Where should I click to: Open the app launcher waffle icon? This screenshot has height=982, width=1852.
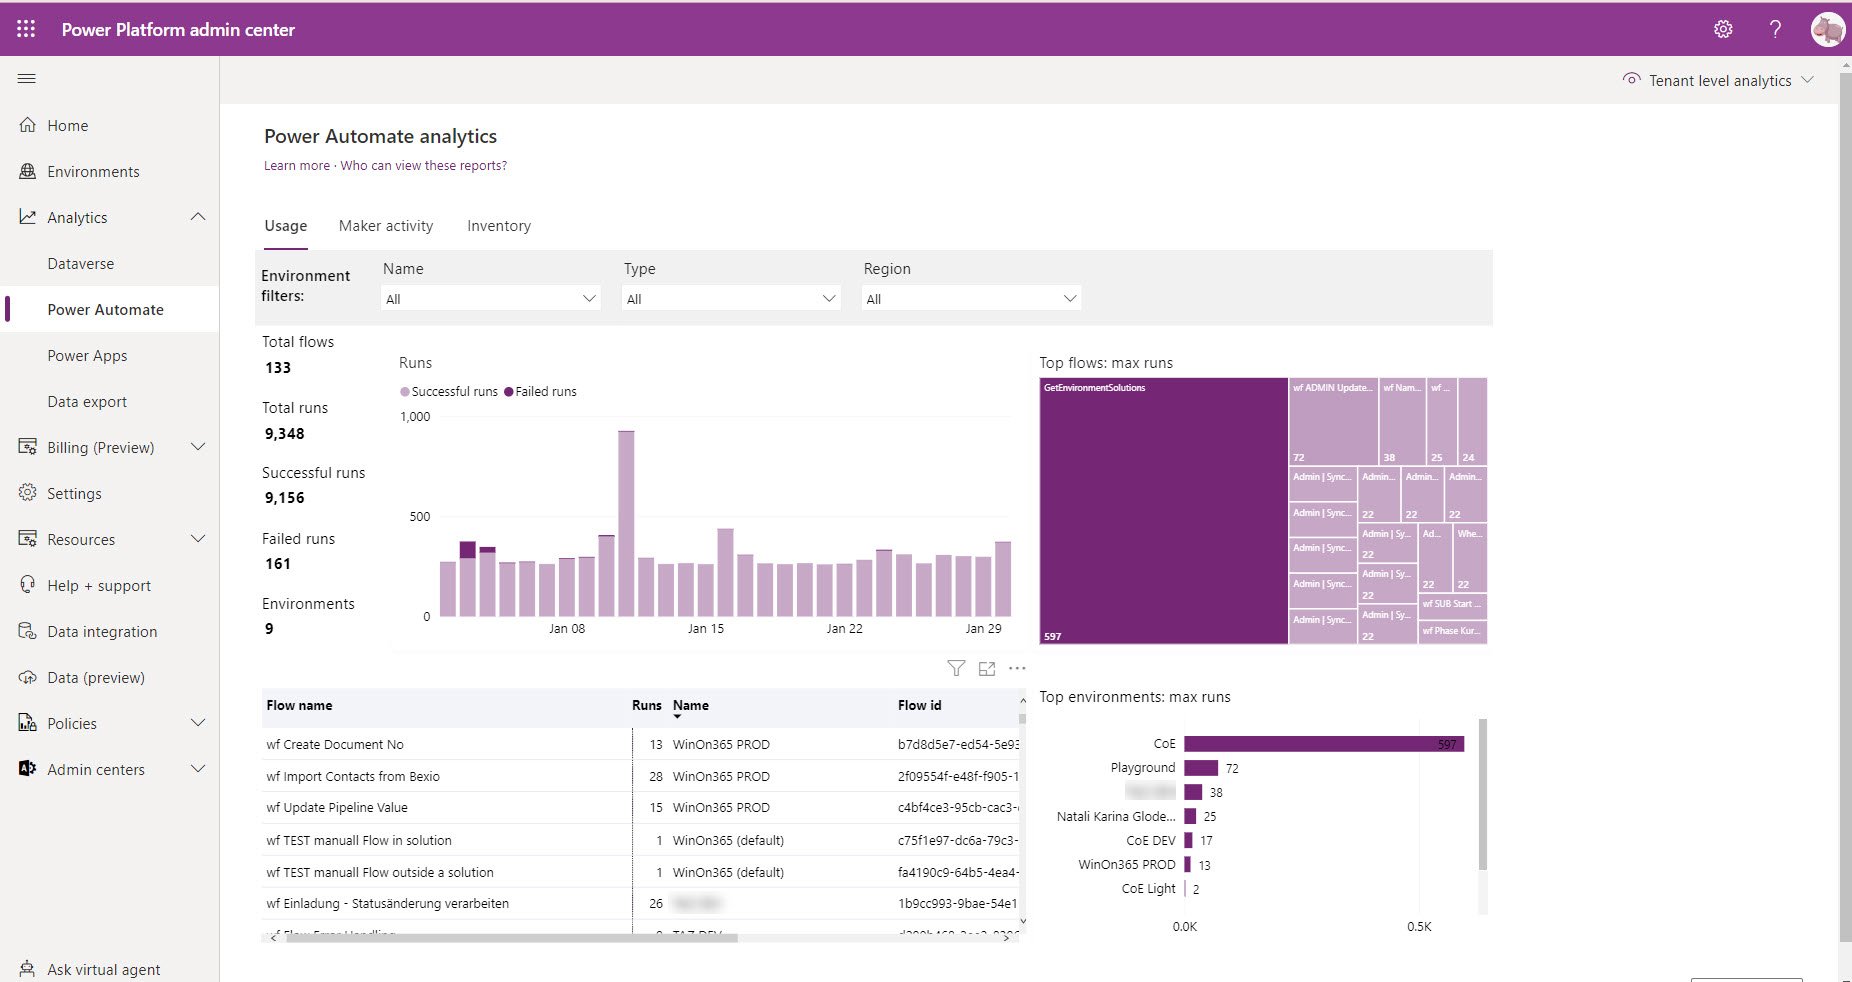pyautogui.click(x=26, y=29)
